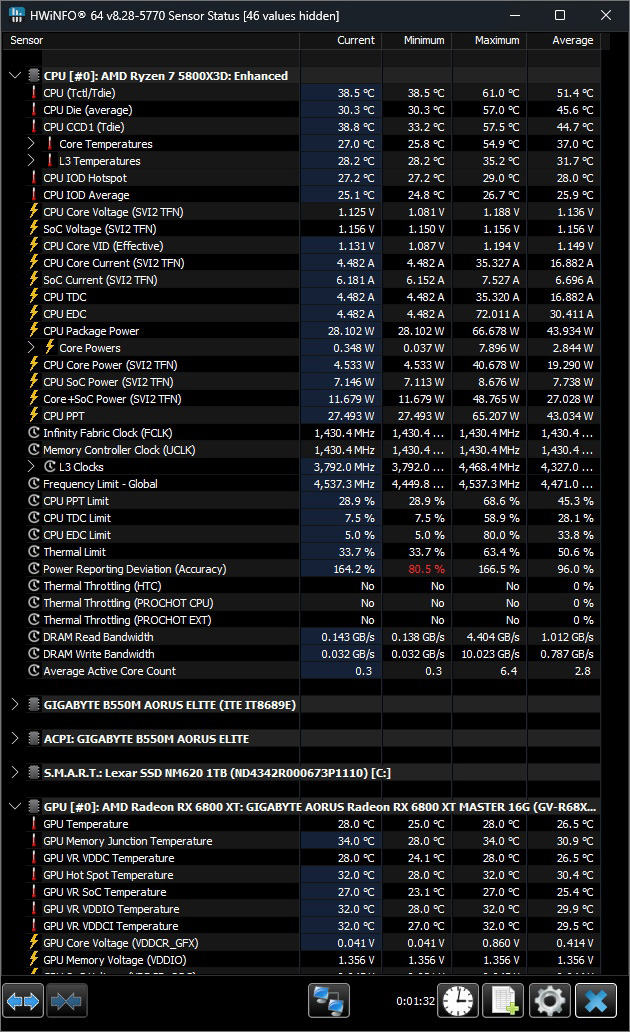Collapse the AMD Ryzen 7 5800X3D group

click(15, 76)
